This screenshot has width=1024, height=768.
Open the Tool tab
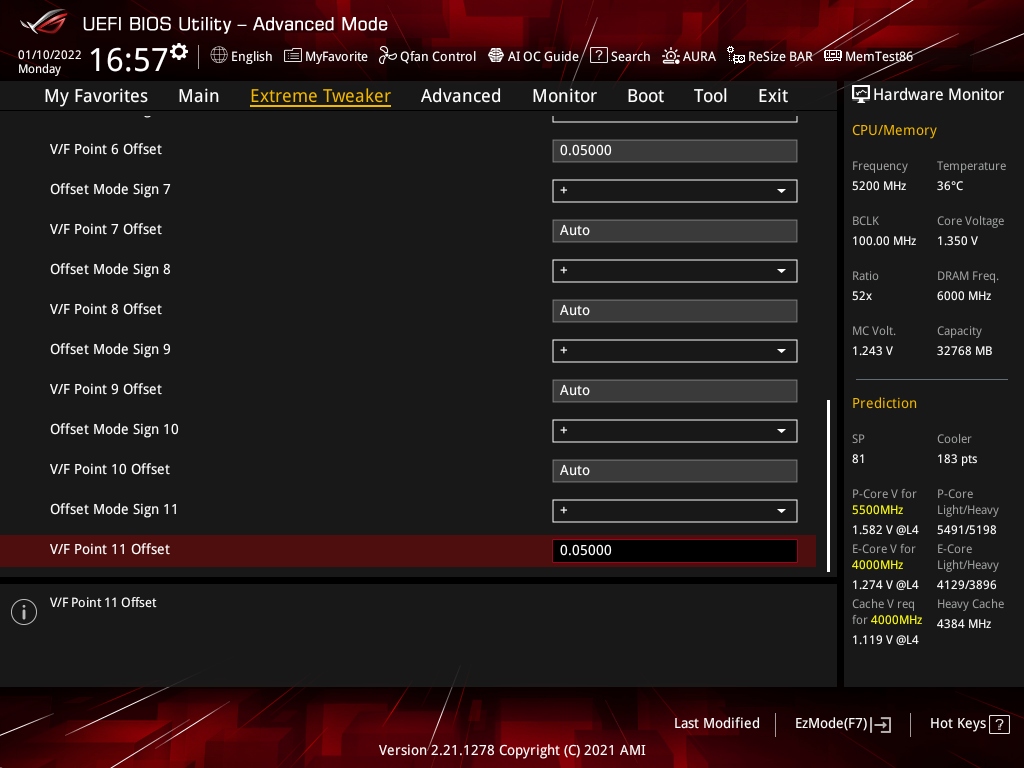[711, 96]
